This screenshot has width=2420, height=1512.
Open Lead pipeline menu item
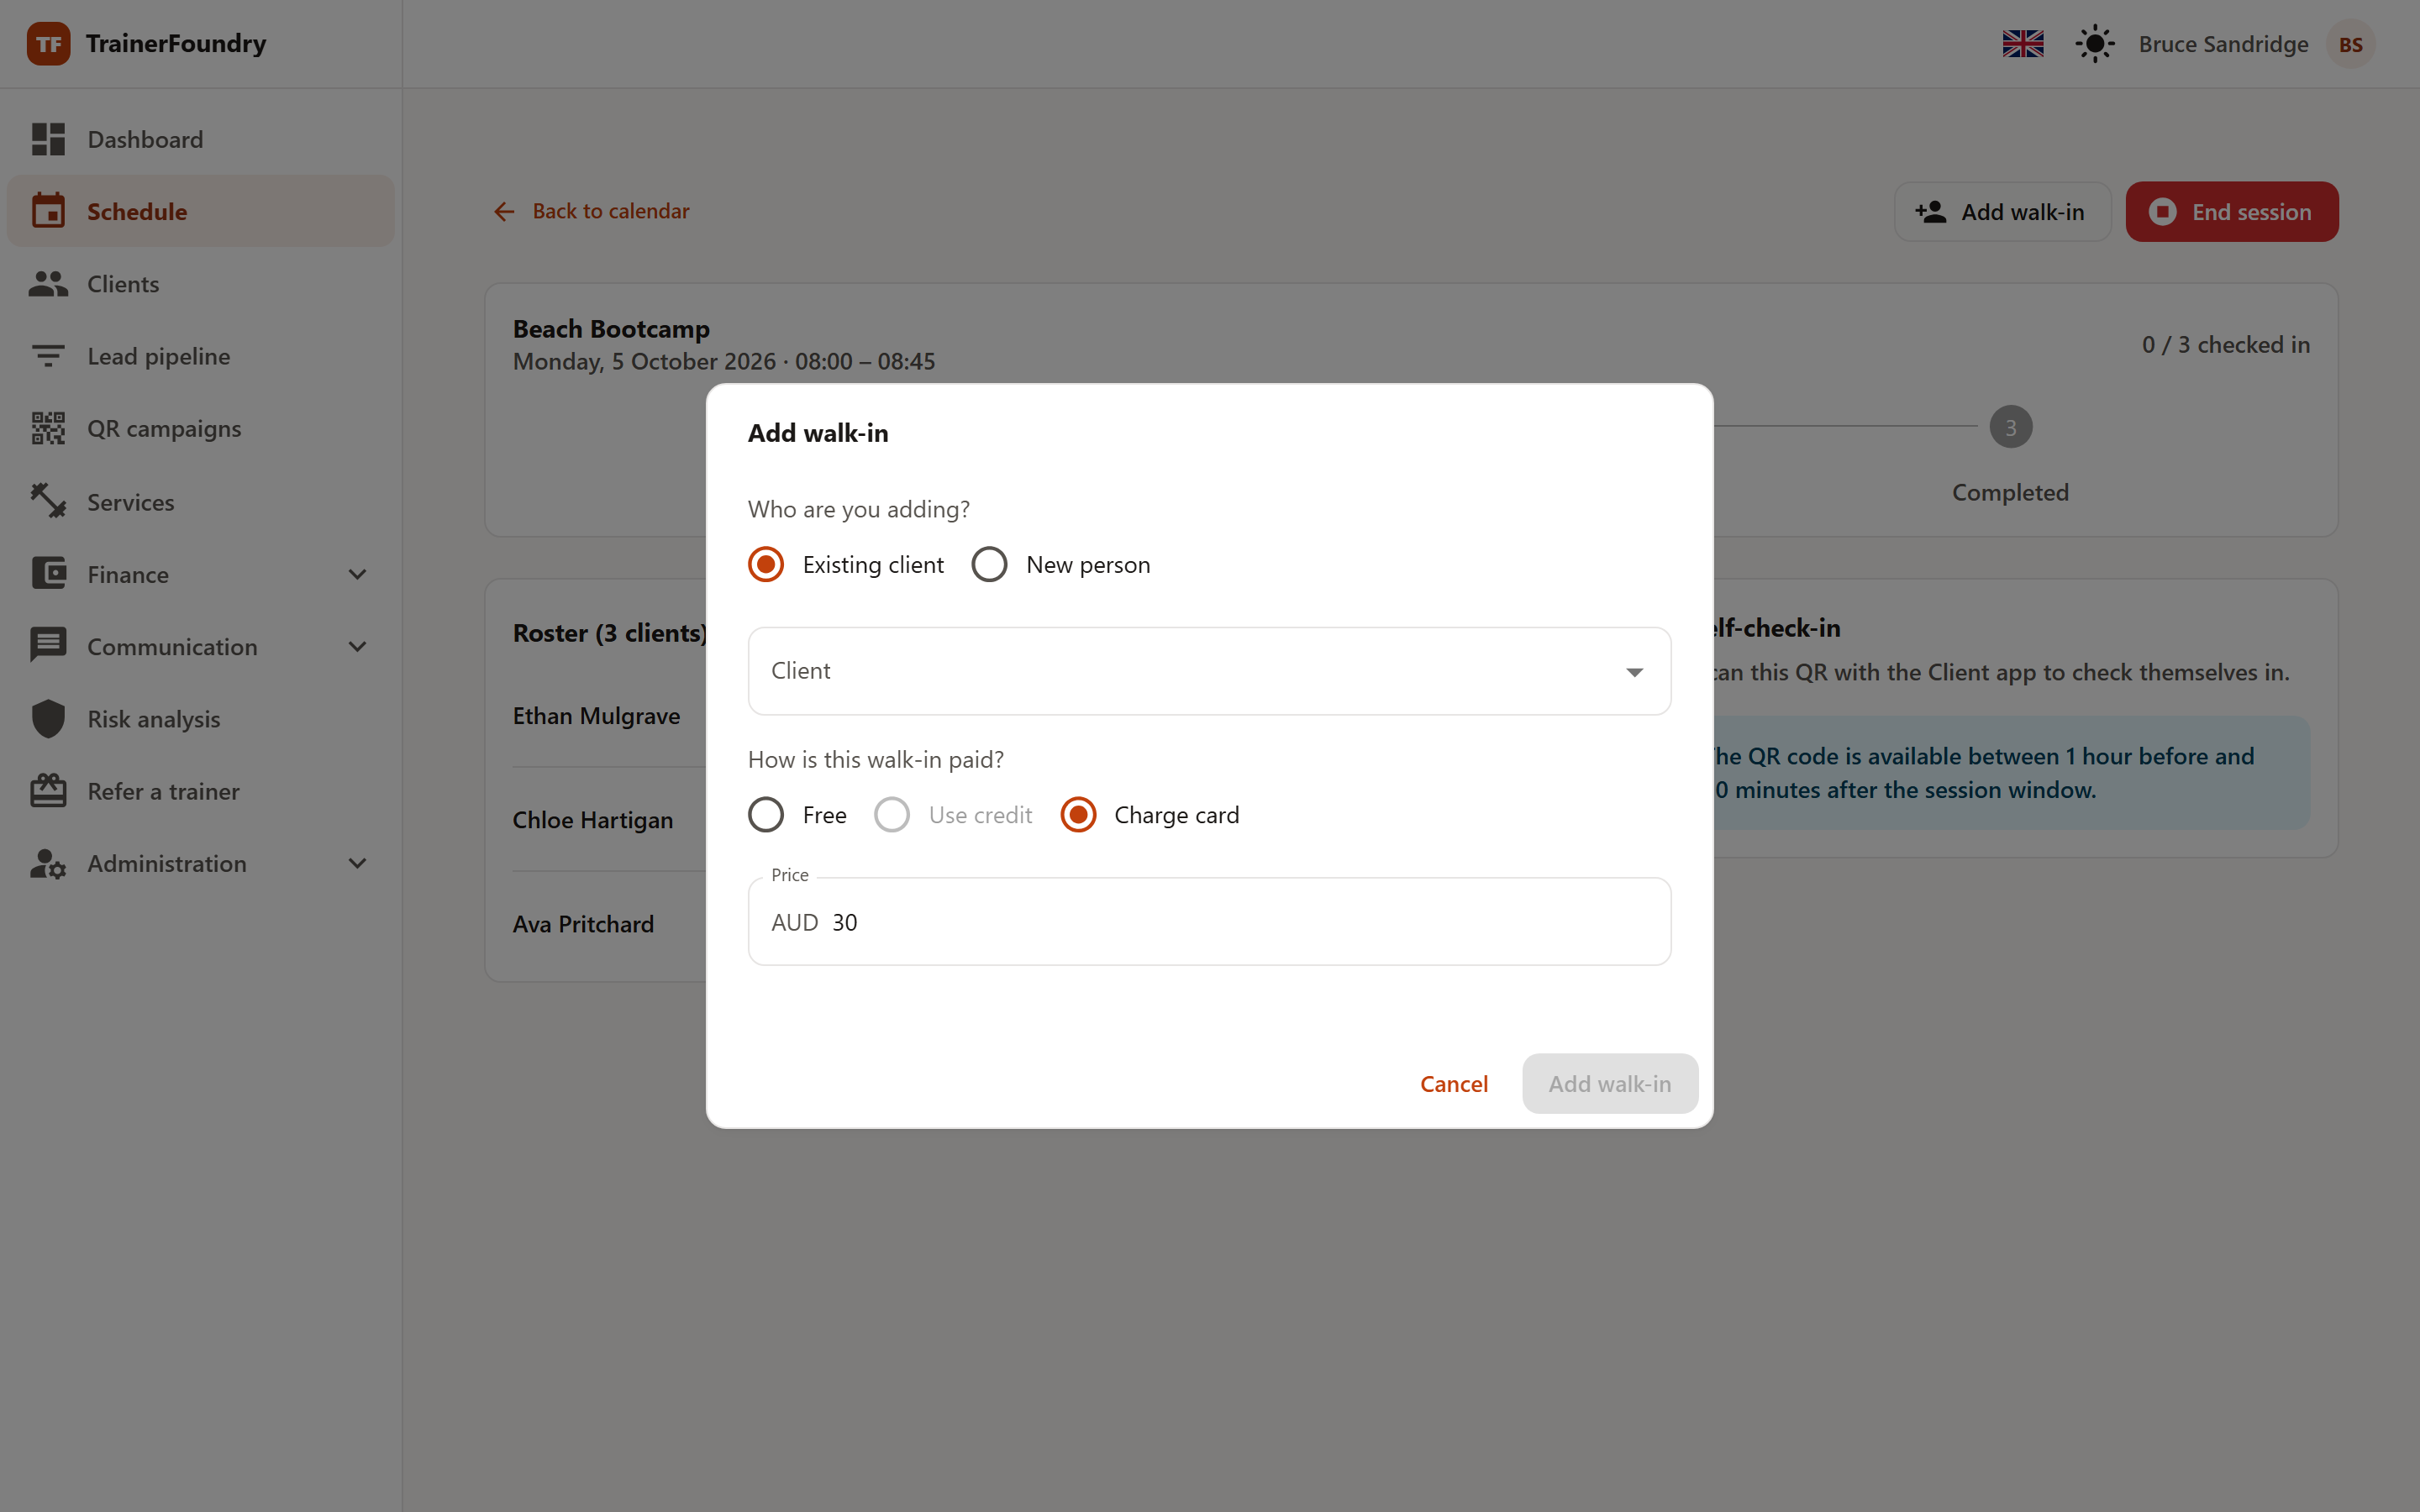click(x=200, y=356)
